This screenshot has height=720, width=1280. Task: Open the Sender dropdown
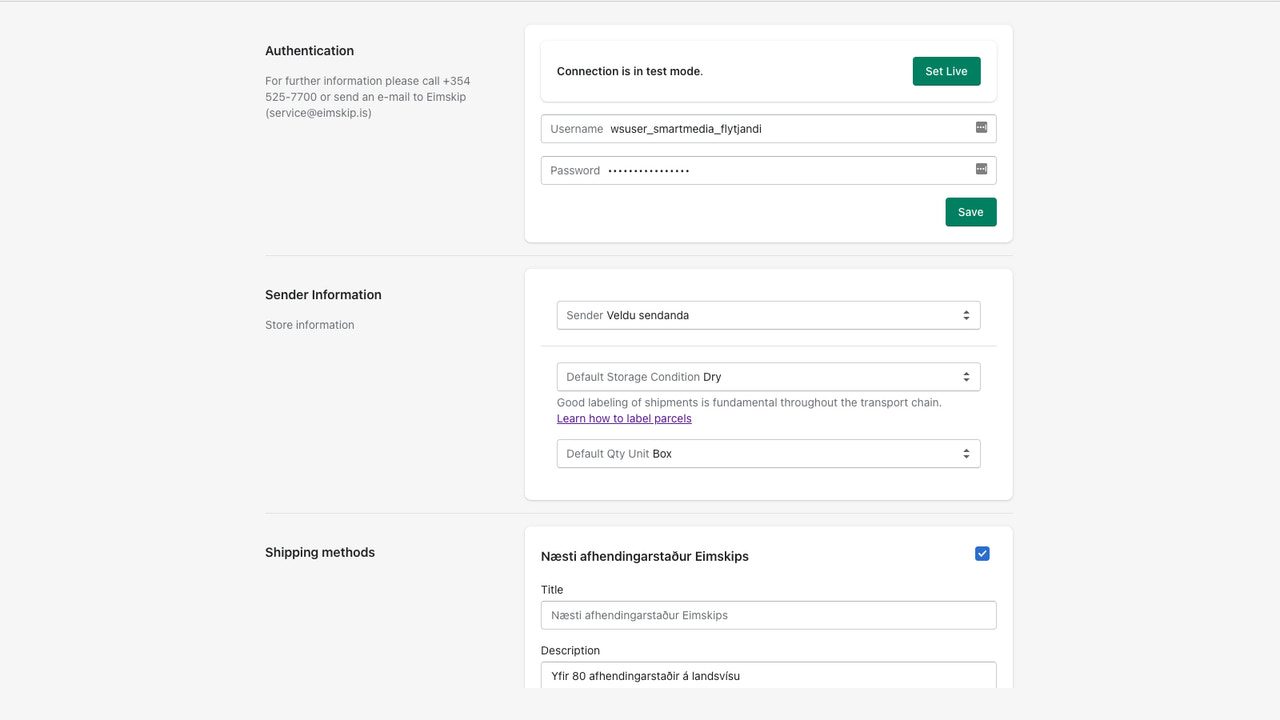(768, 315)
